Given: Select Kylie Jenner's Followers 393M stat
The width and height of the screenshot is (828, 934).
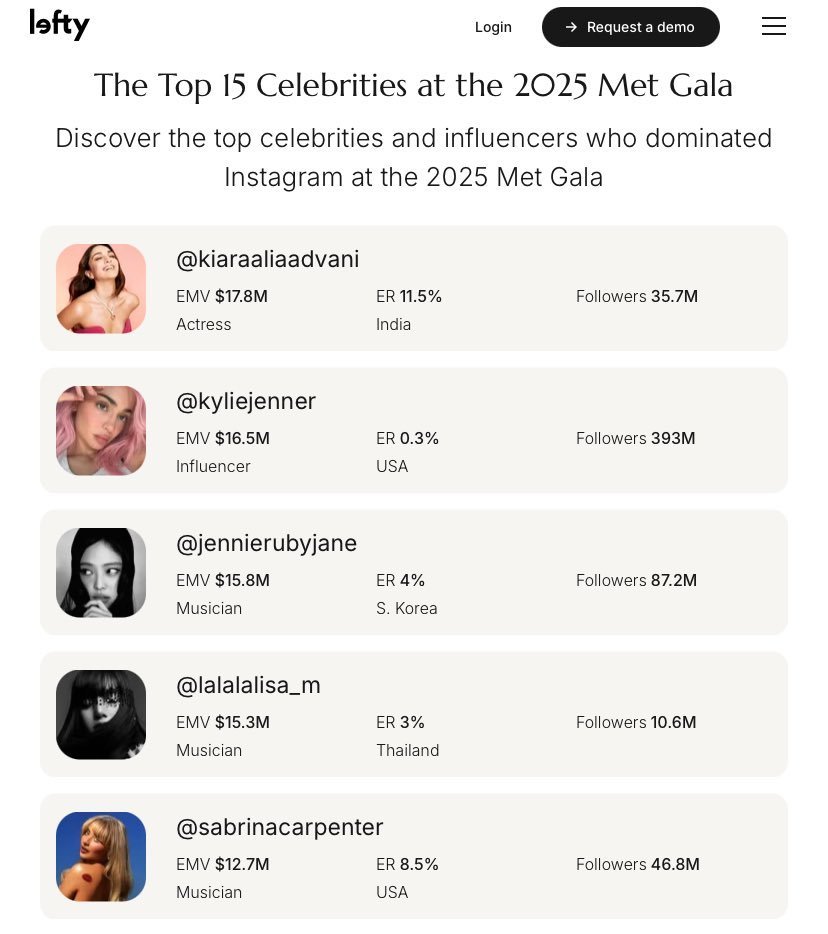Looking at the screenshot, I should click(x=635, y=438).
